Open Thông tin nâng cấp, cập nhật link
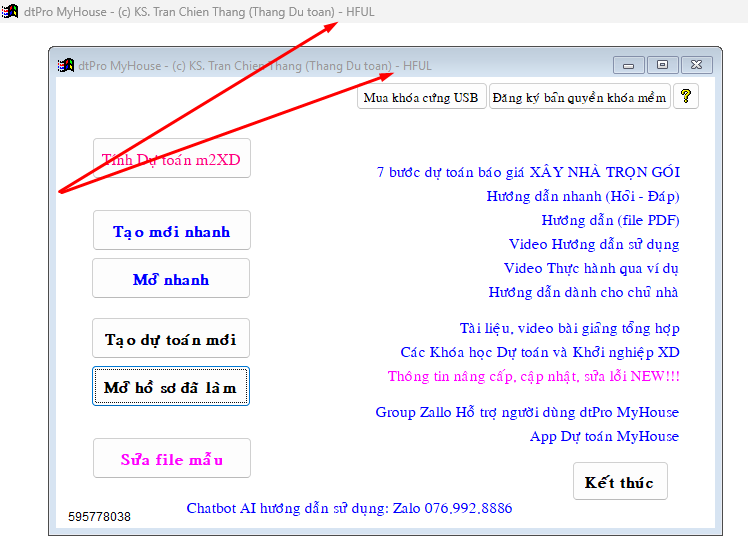This screenshot has width=748, height=556. click(533, 376)
